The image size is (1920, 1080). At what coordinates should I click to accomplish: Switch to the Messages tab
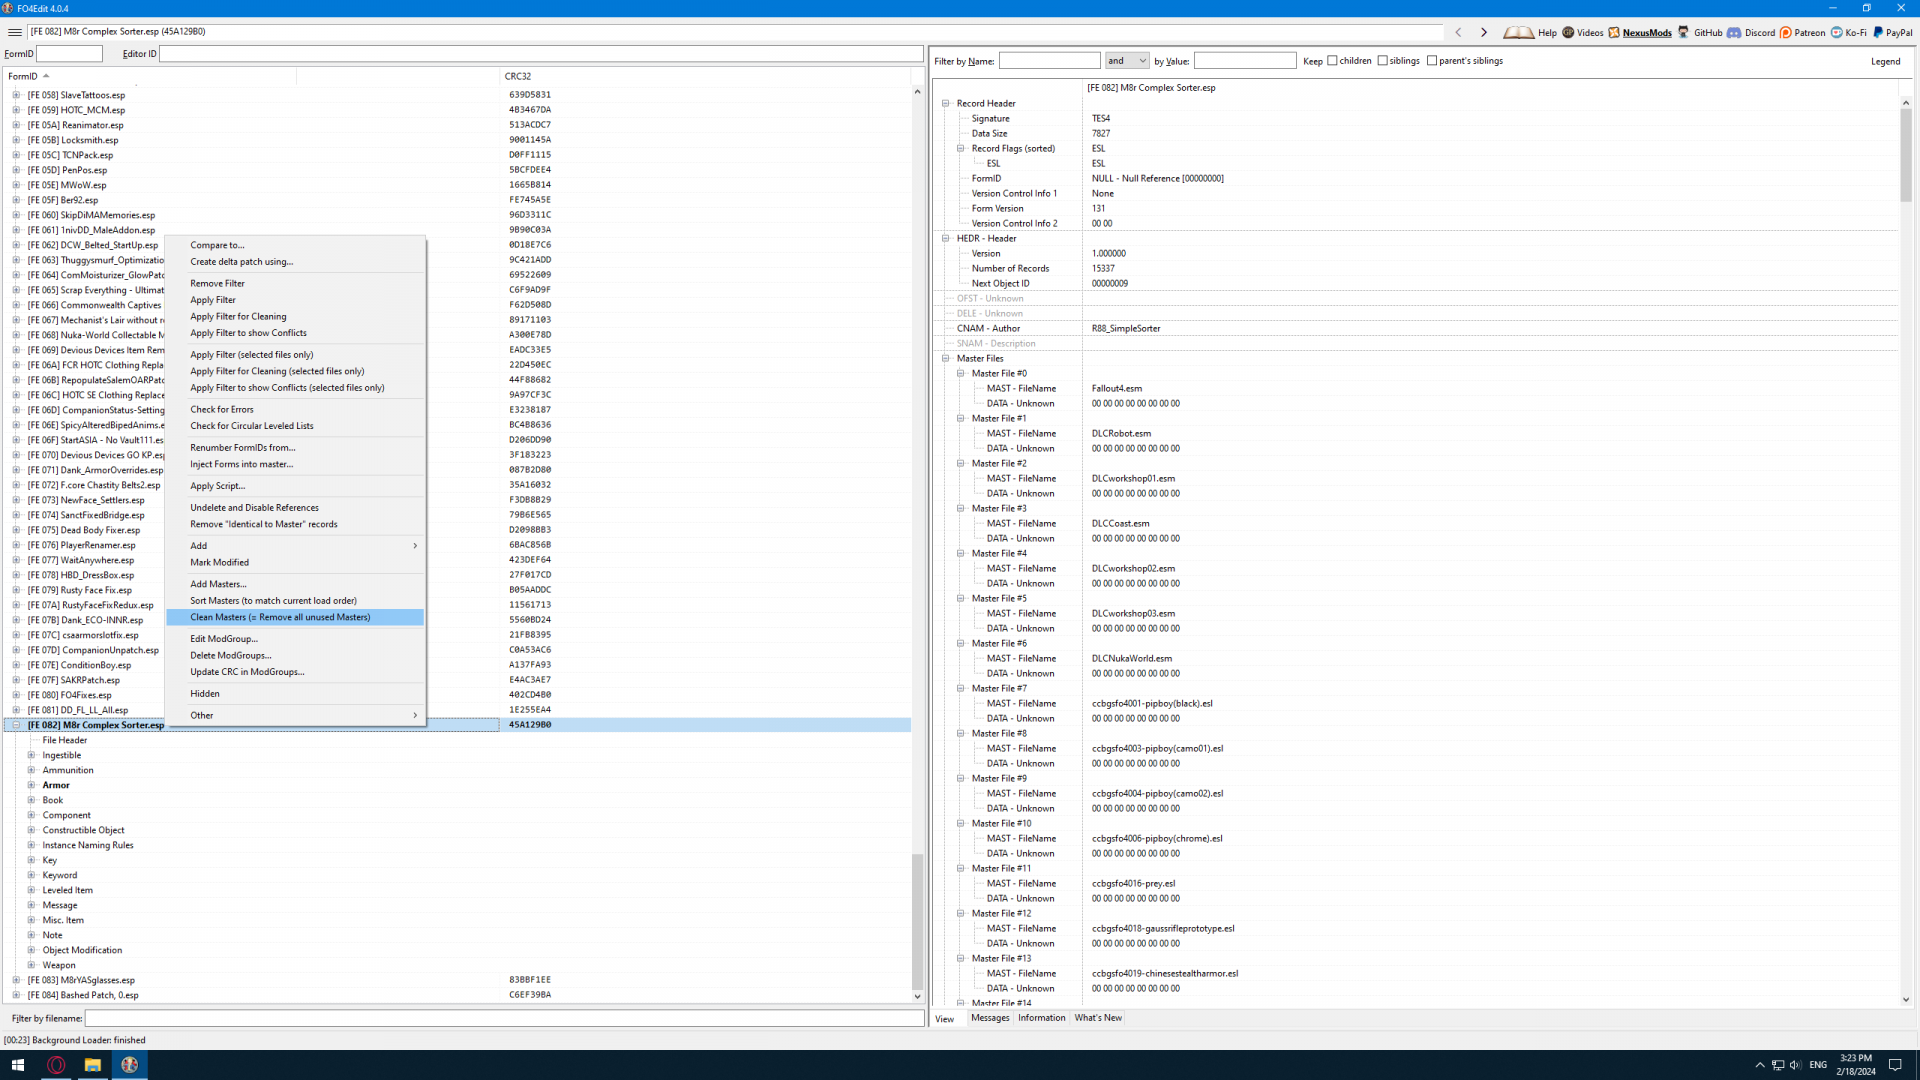[990, 1018]
